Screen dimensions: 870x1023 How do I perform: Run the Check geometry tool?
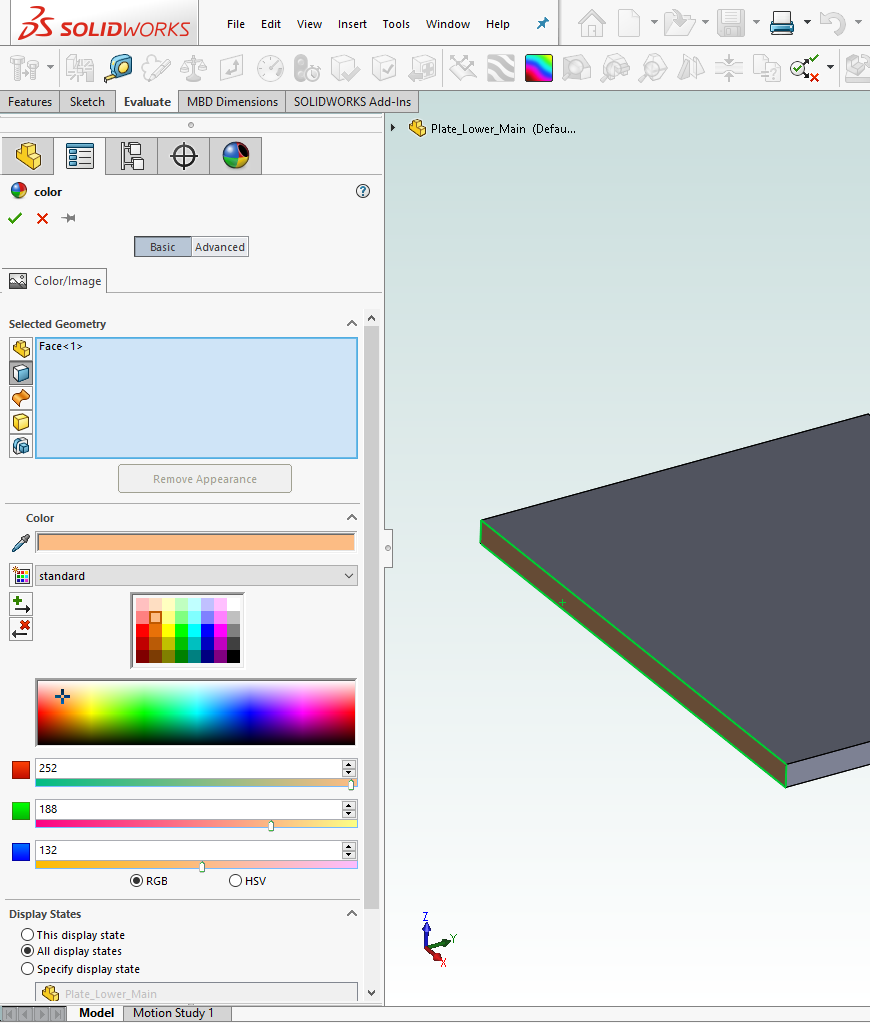[x=345, y=68]
